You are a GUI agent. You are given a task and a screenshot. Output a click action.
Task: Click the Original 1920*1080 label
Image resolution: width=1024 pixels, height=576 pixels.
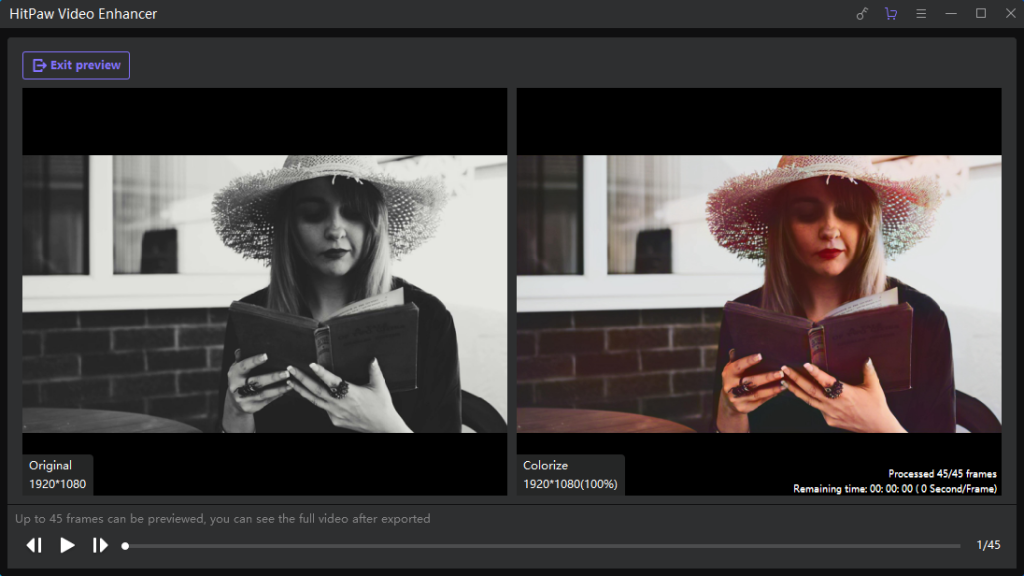click(x=57, y=475)
